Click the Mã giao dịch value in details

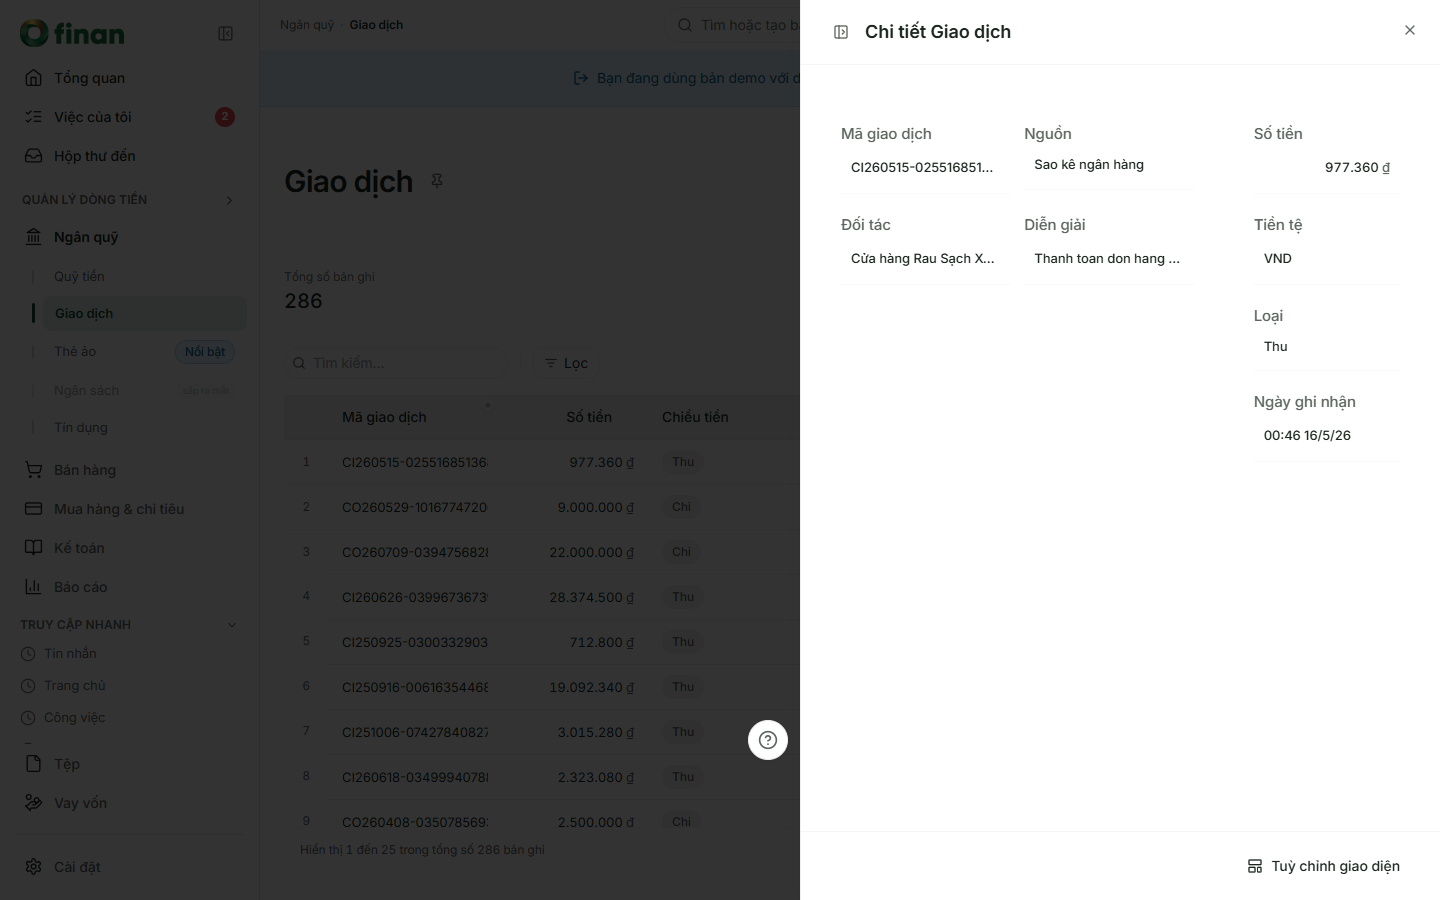click(922, 167)
